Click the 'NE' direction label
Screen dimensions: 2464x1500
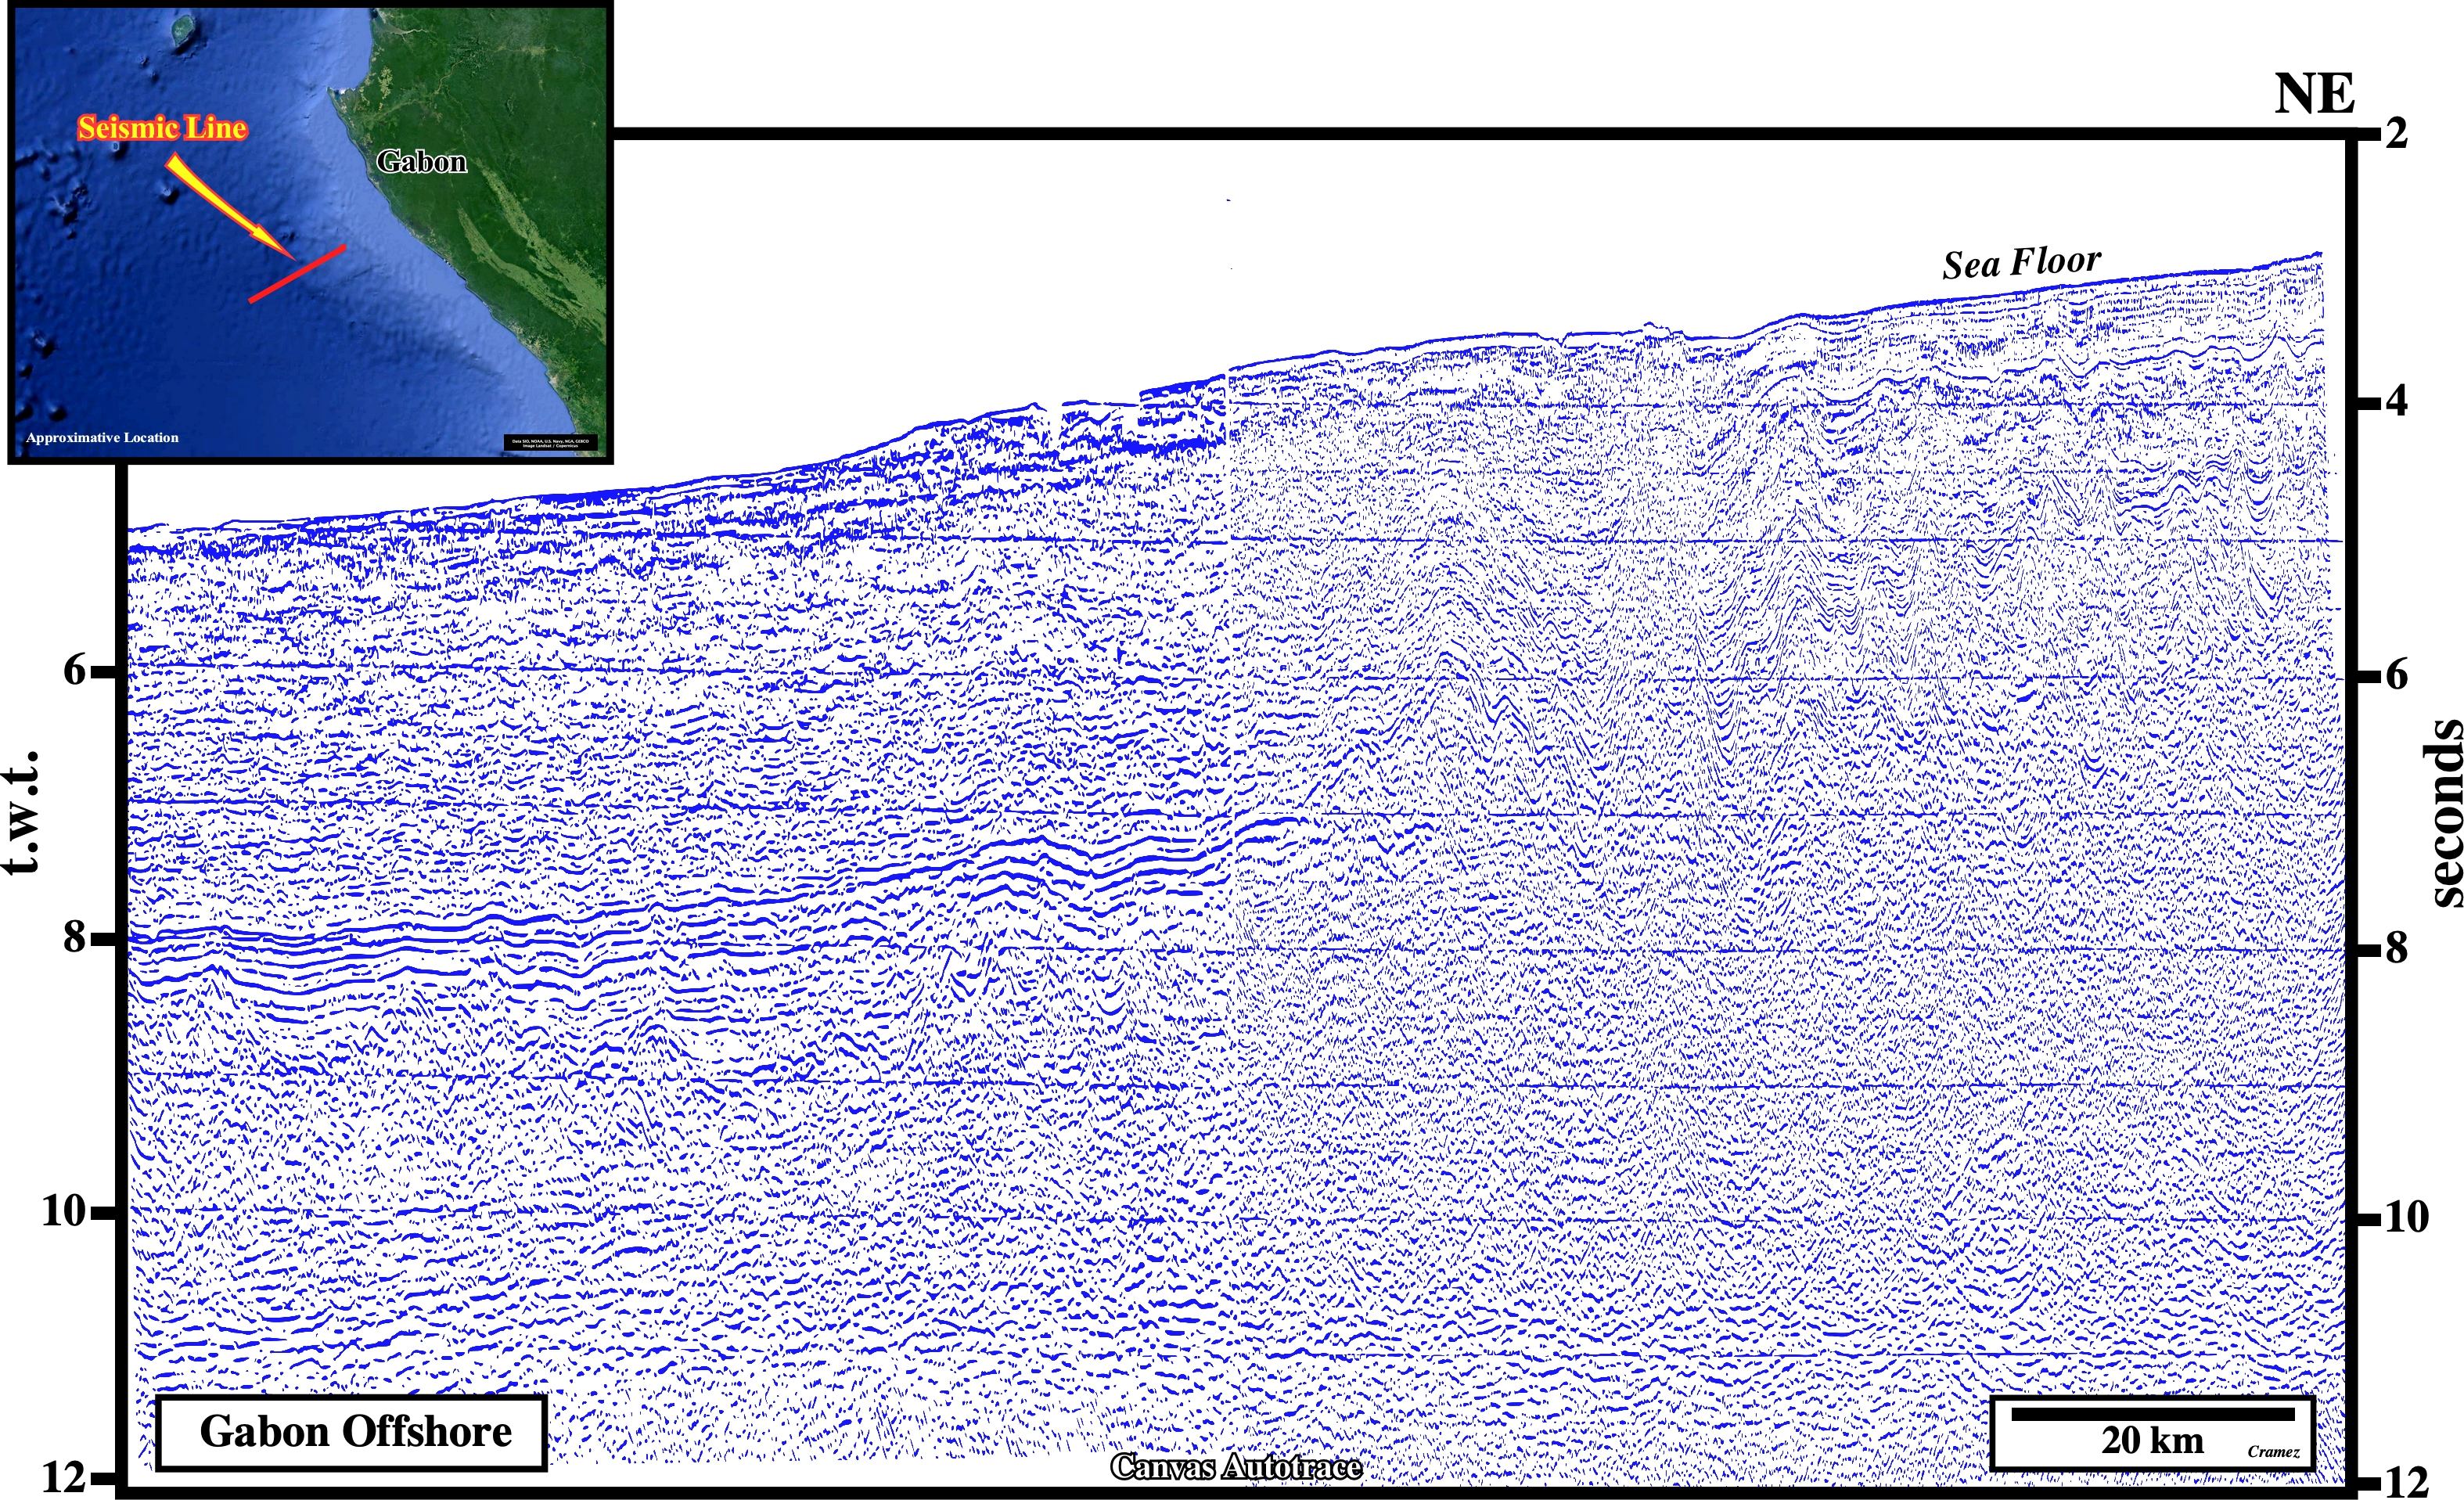pyautogui.click(x=2314, y=95)
